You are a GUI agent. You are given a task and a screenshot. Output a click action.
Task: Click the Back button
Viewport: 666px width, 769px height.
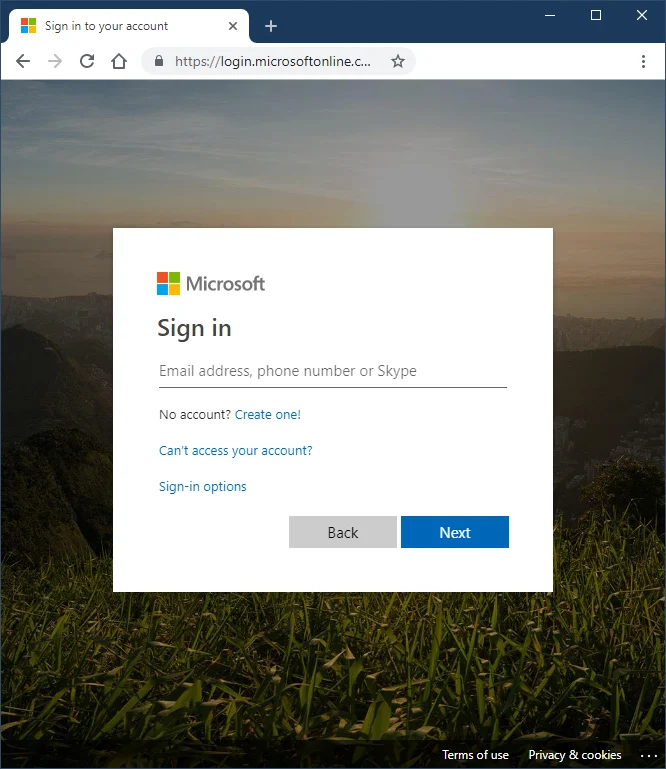(x=343, y=532)
